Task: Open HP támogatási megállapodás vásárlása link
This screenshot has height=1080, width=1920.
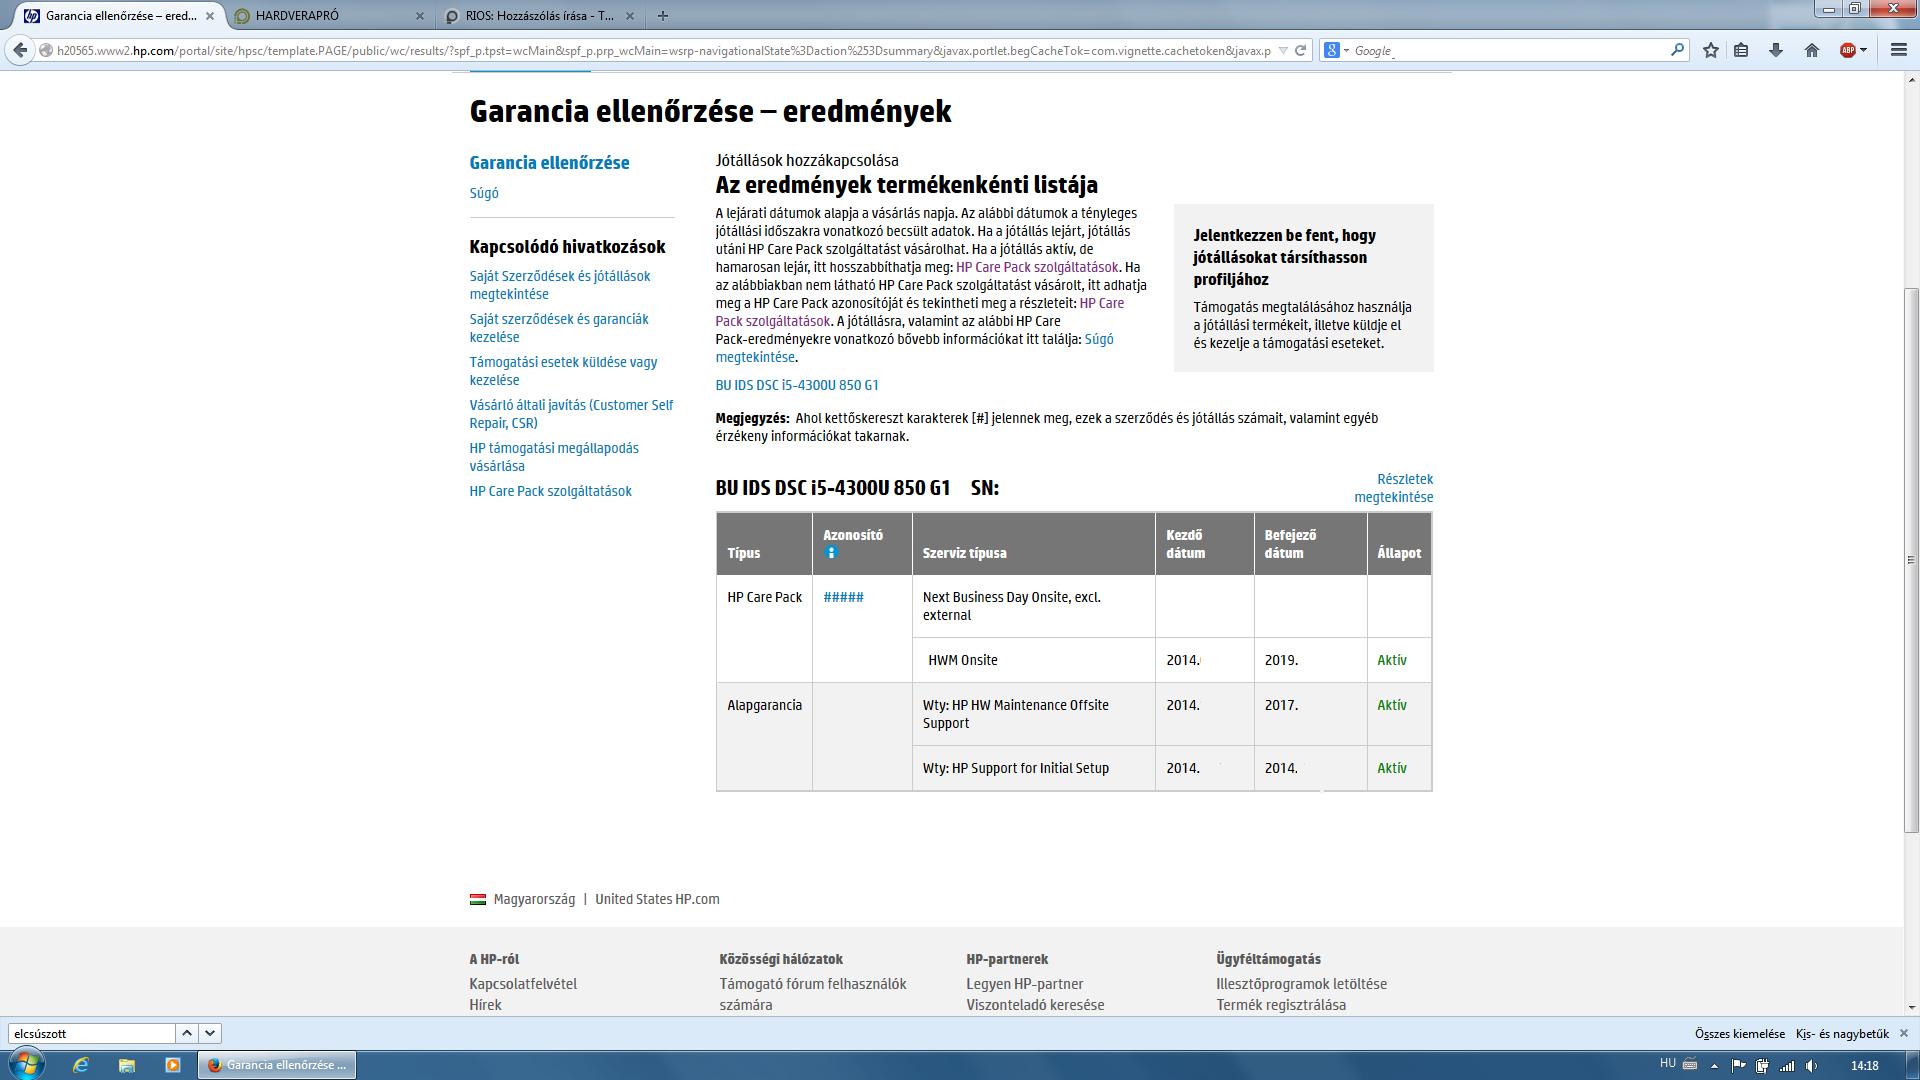Action: pyautogui.click(x=554, y=457)
